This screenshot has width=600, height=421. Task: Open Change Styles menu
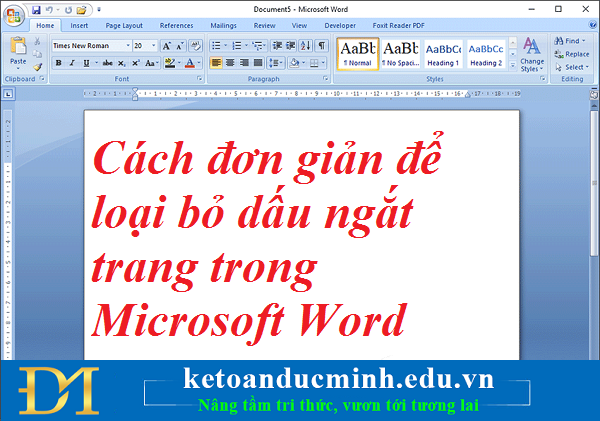[x=532, y=55]
